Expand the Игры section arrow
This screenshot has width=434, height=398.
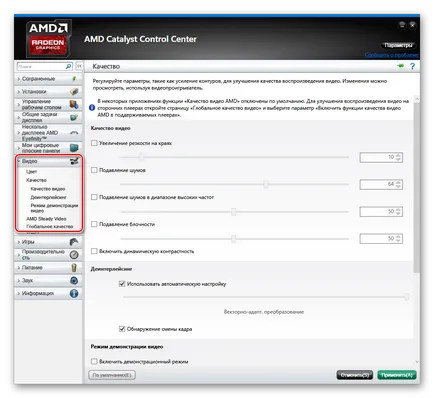19,242
